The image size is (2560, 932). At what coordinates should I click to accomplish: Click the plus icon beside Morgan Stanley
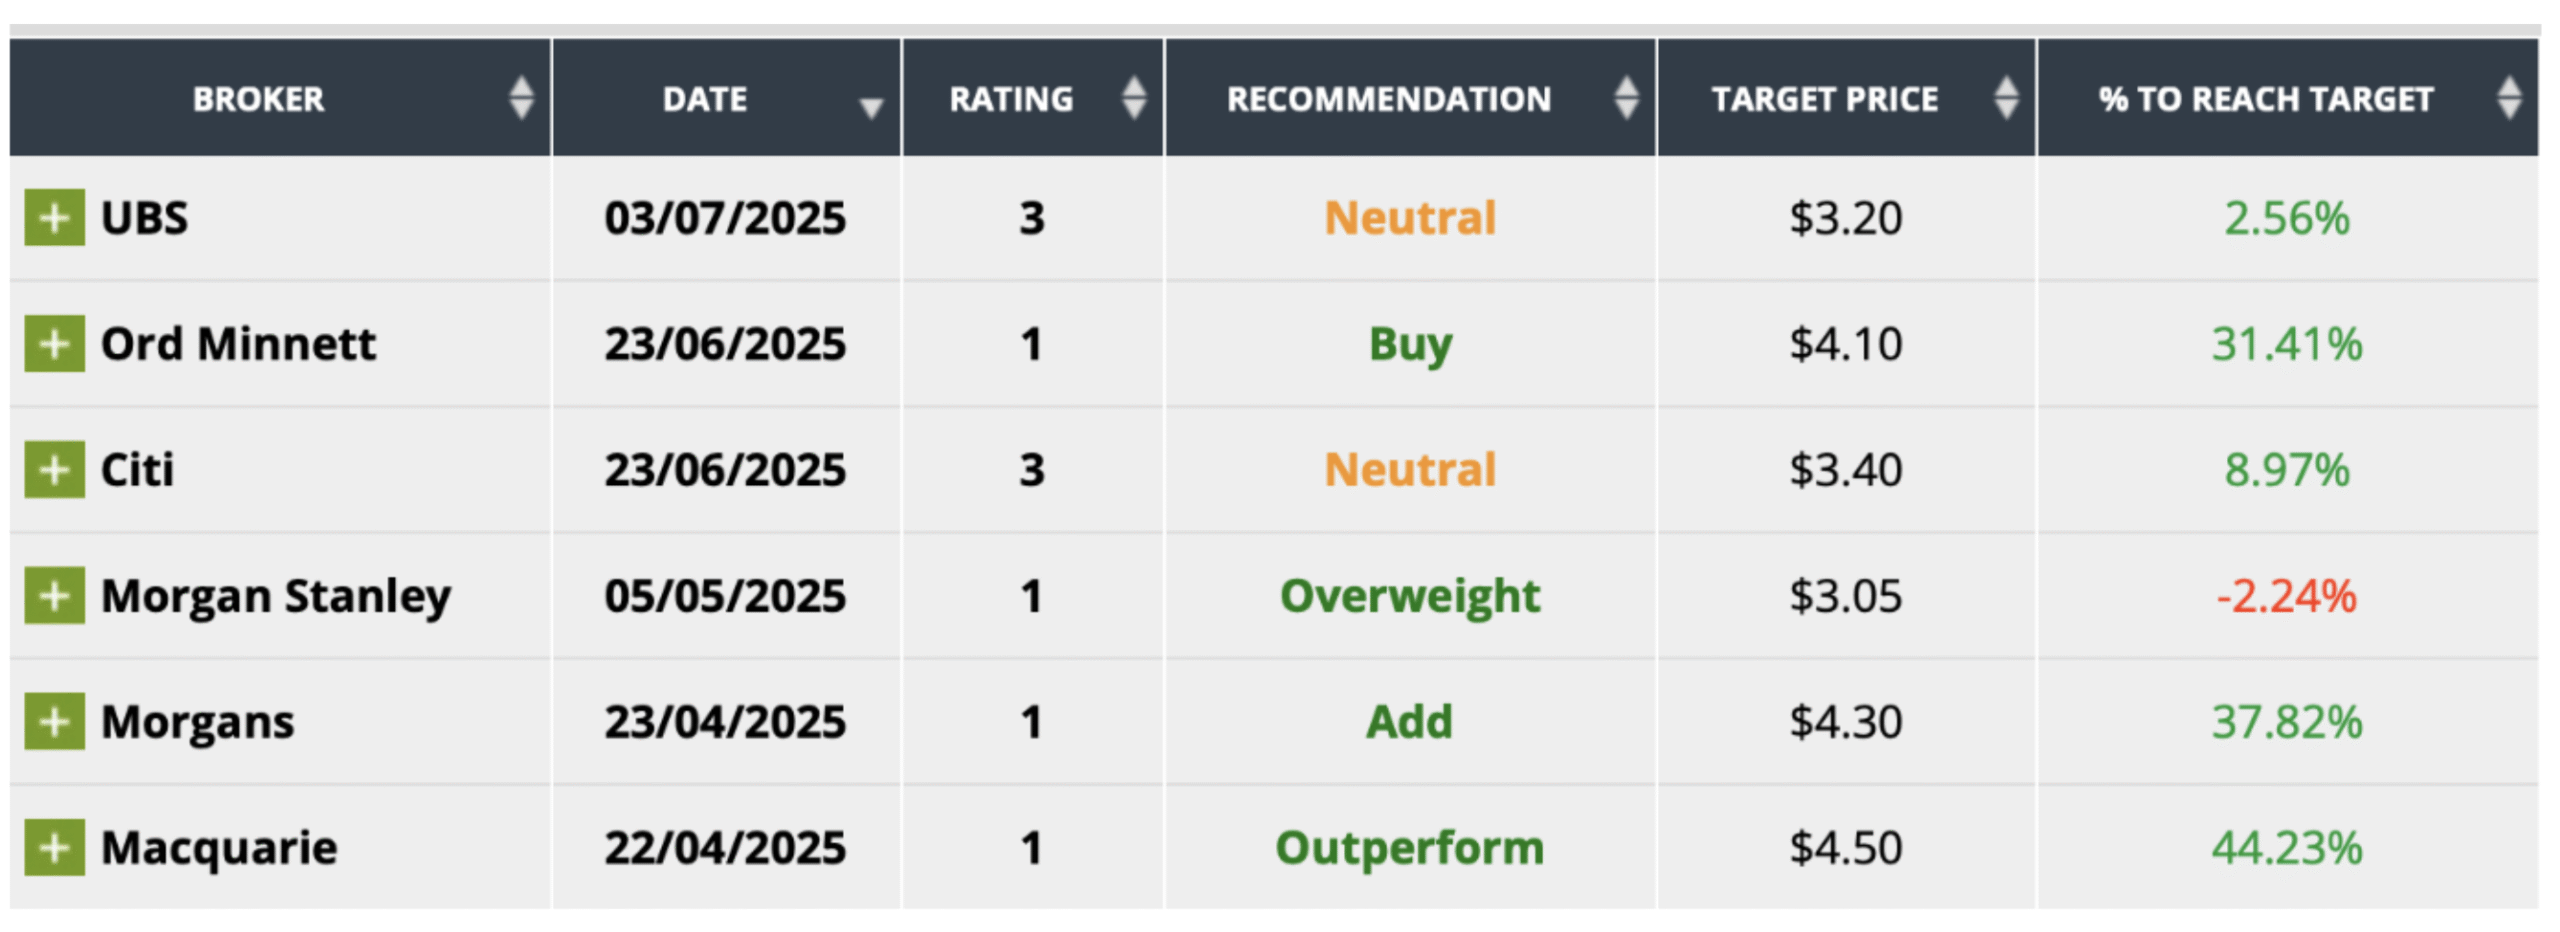54,596
